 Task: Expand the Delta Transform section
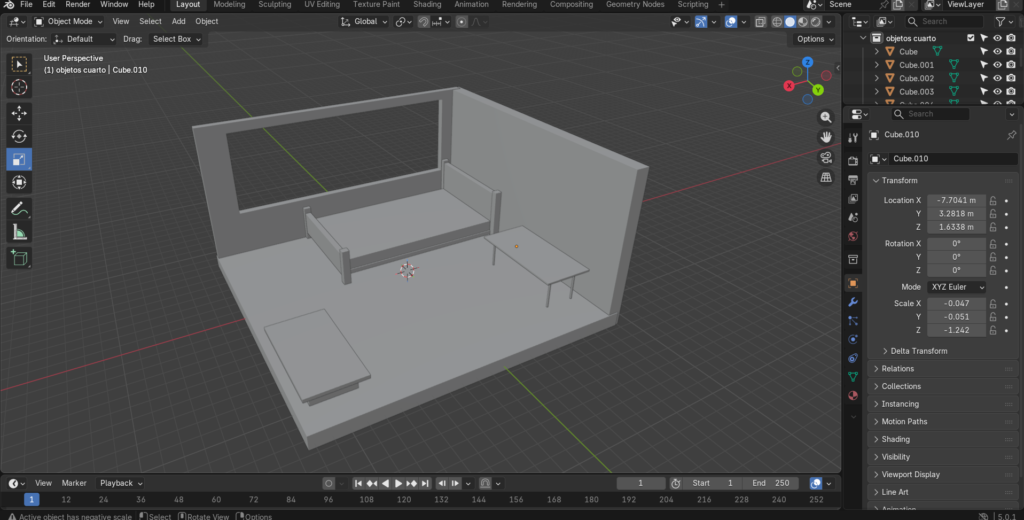(918, 351)
